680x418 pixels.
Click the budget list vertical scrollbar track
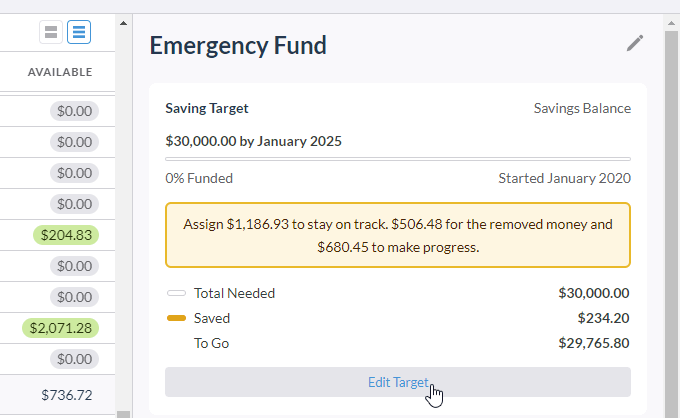tap(124, 217)
